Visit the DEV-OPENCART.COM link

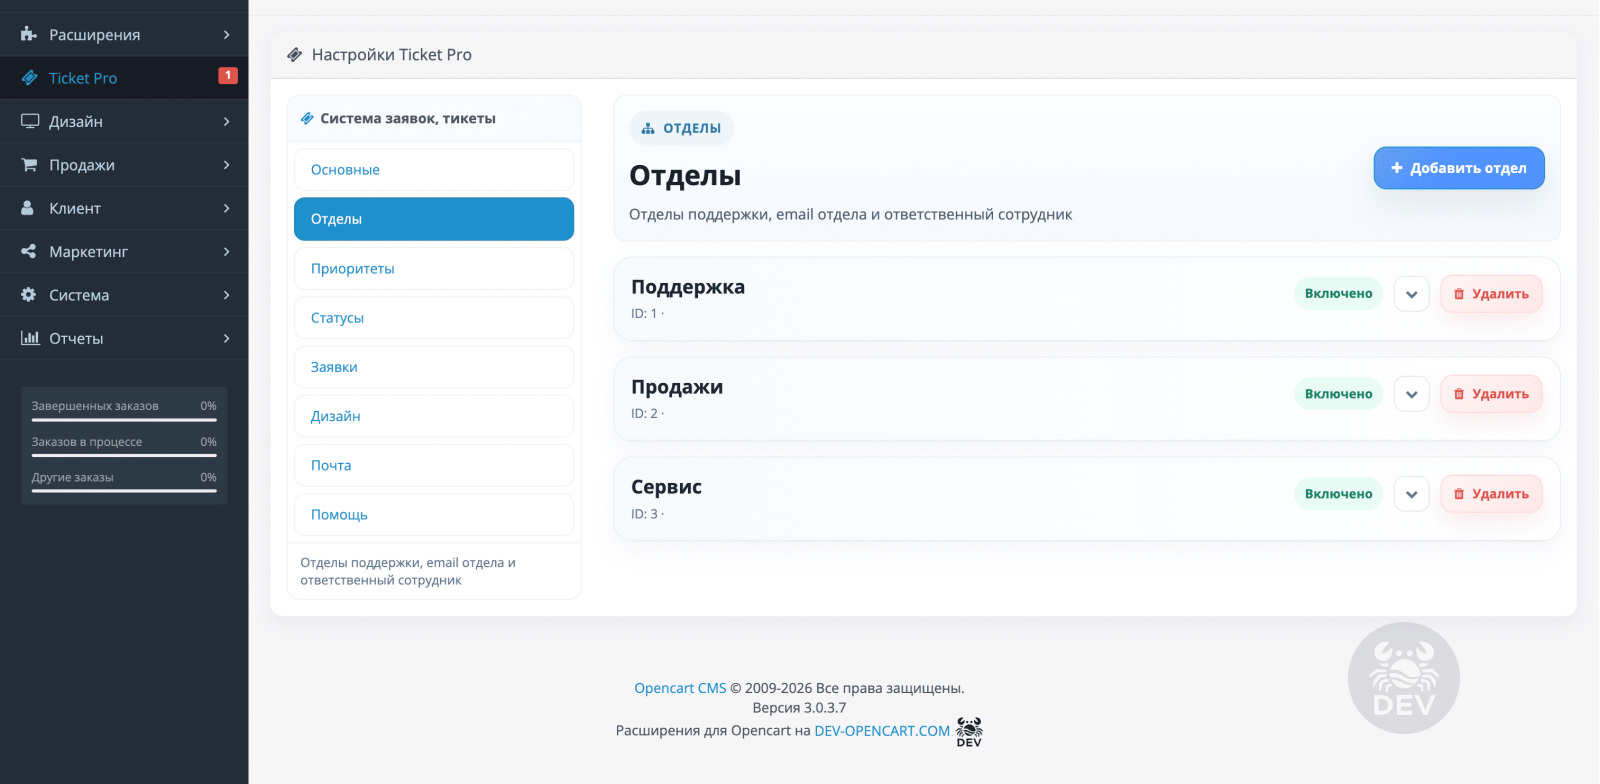[x=882, y=731]
